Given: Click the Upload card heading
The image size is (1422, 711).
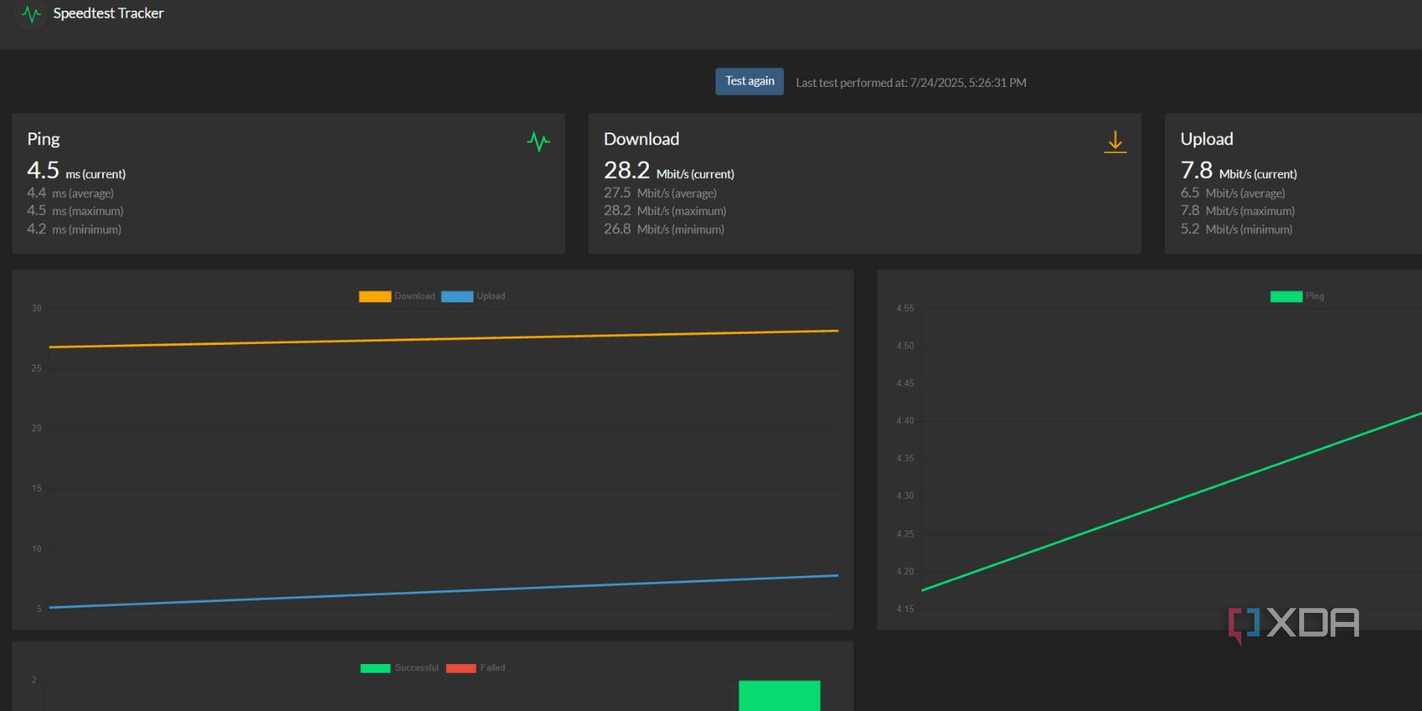Looking at the screenshot, I should point(1206,139).
